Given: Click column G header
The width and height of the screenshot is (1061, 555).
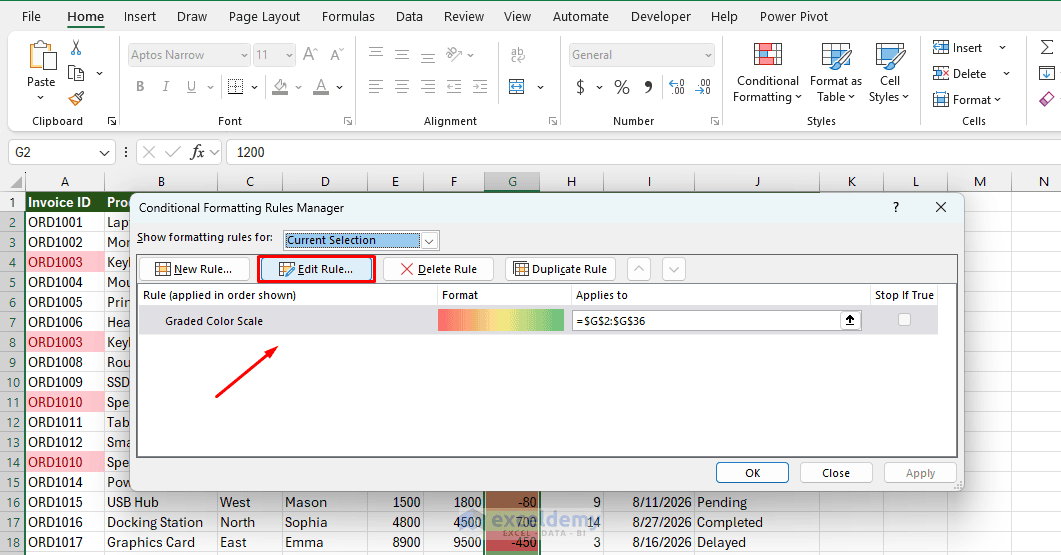Looking at the screenshot, I should [x=512, y=181].
